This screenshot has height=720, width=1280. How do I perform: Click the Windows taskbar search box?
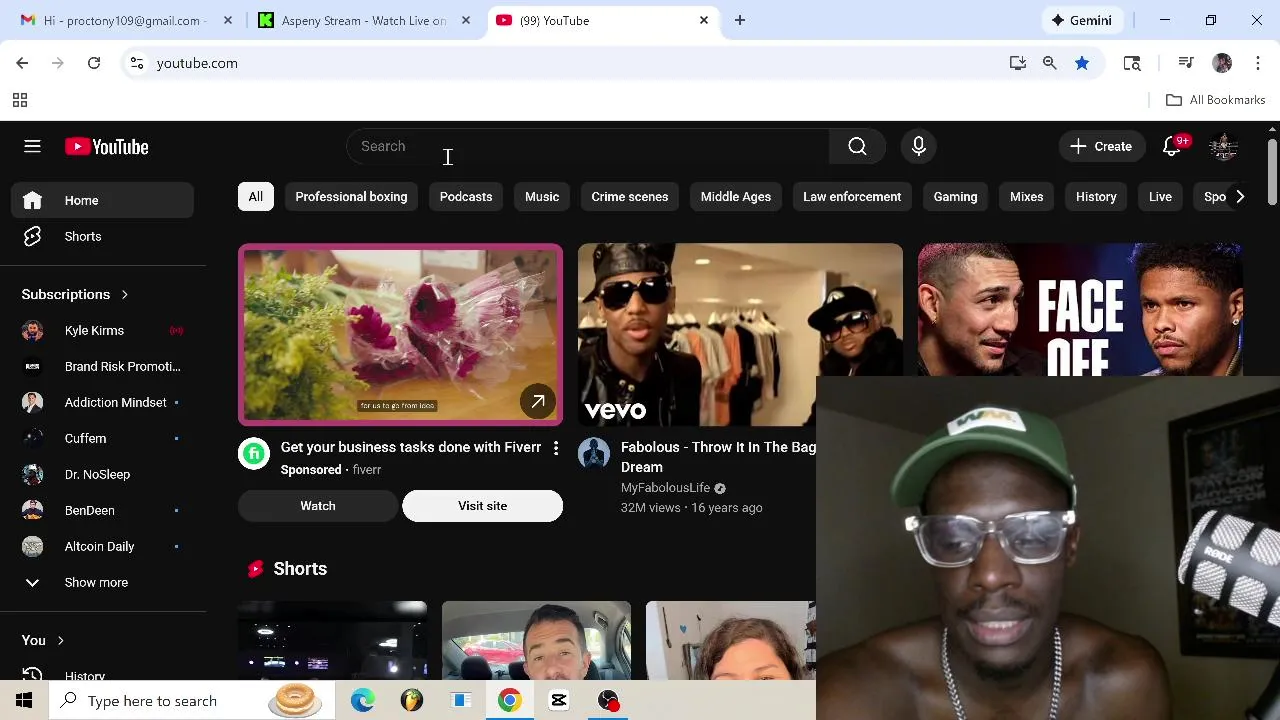coord(192,701)
